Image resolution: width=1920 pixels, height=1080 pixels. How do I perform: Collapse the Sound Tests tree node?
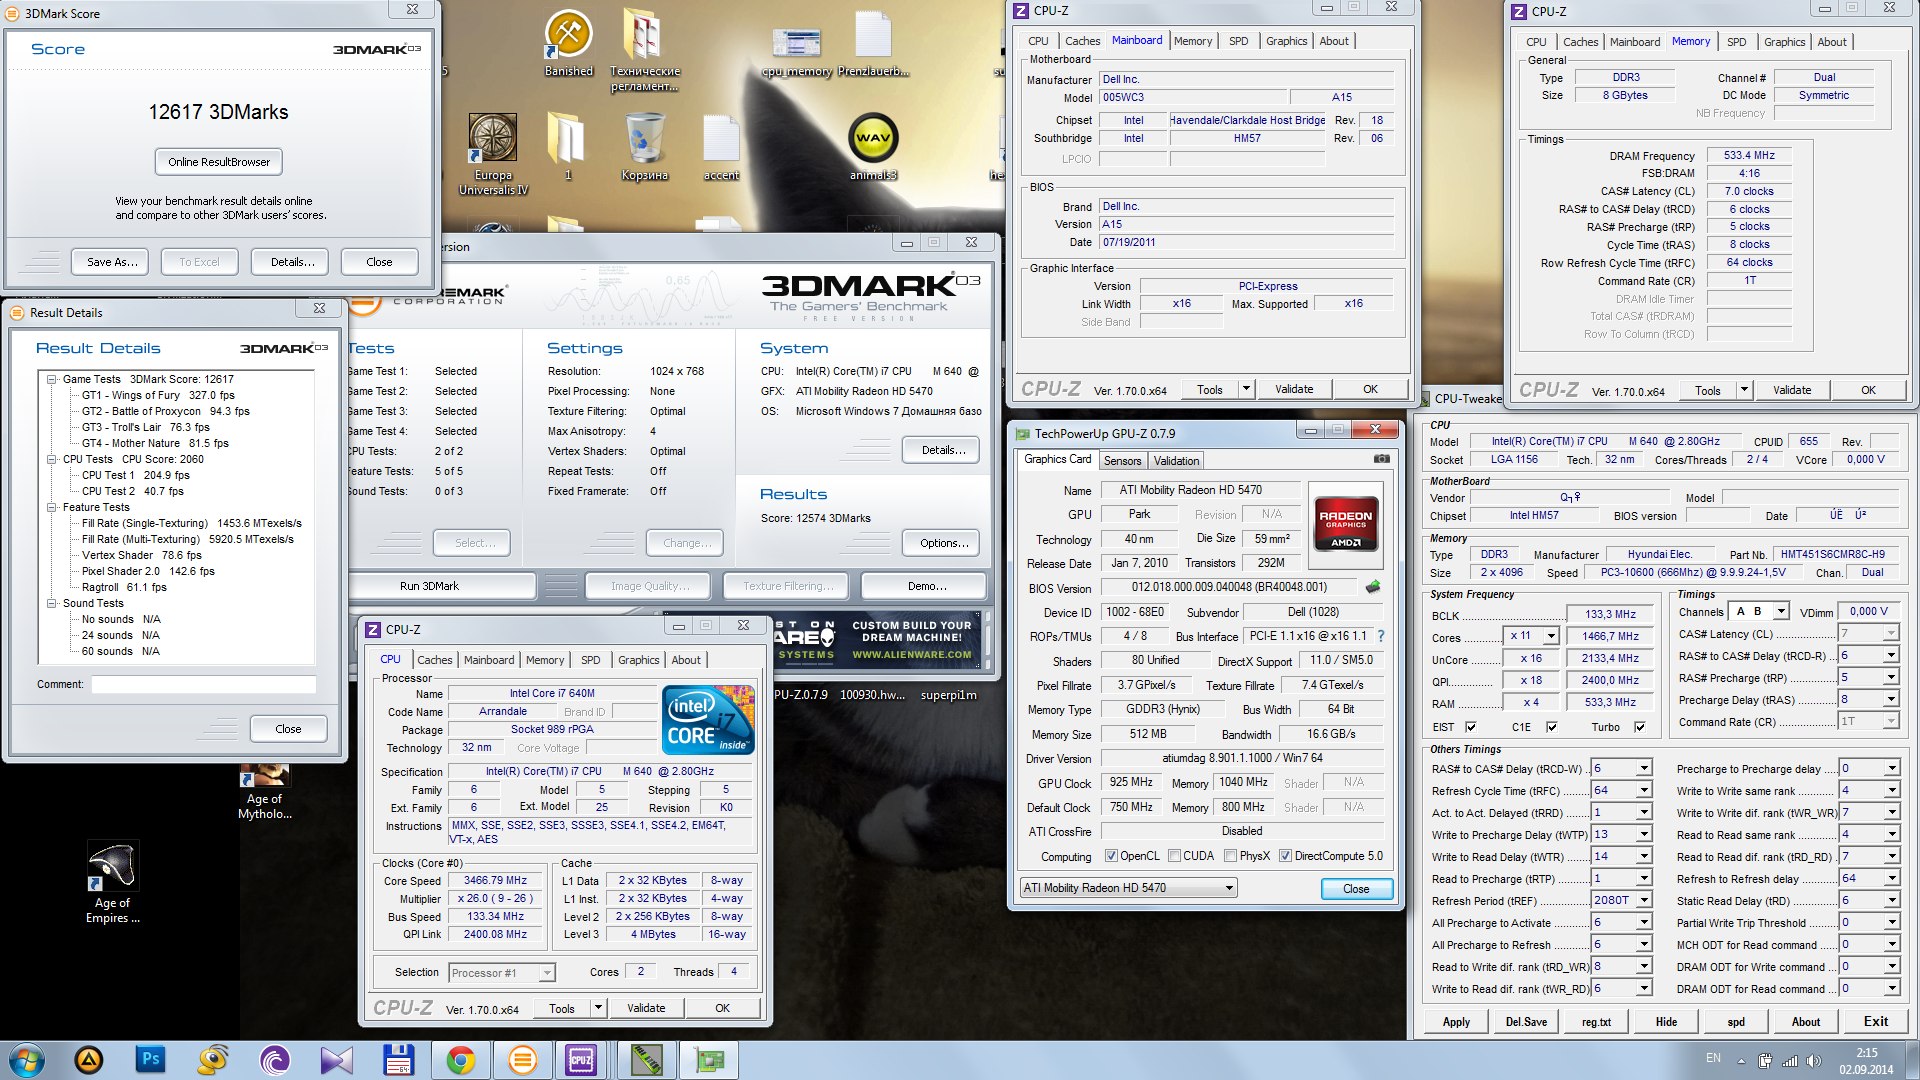pos(51,603)
